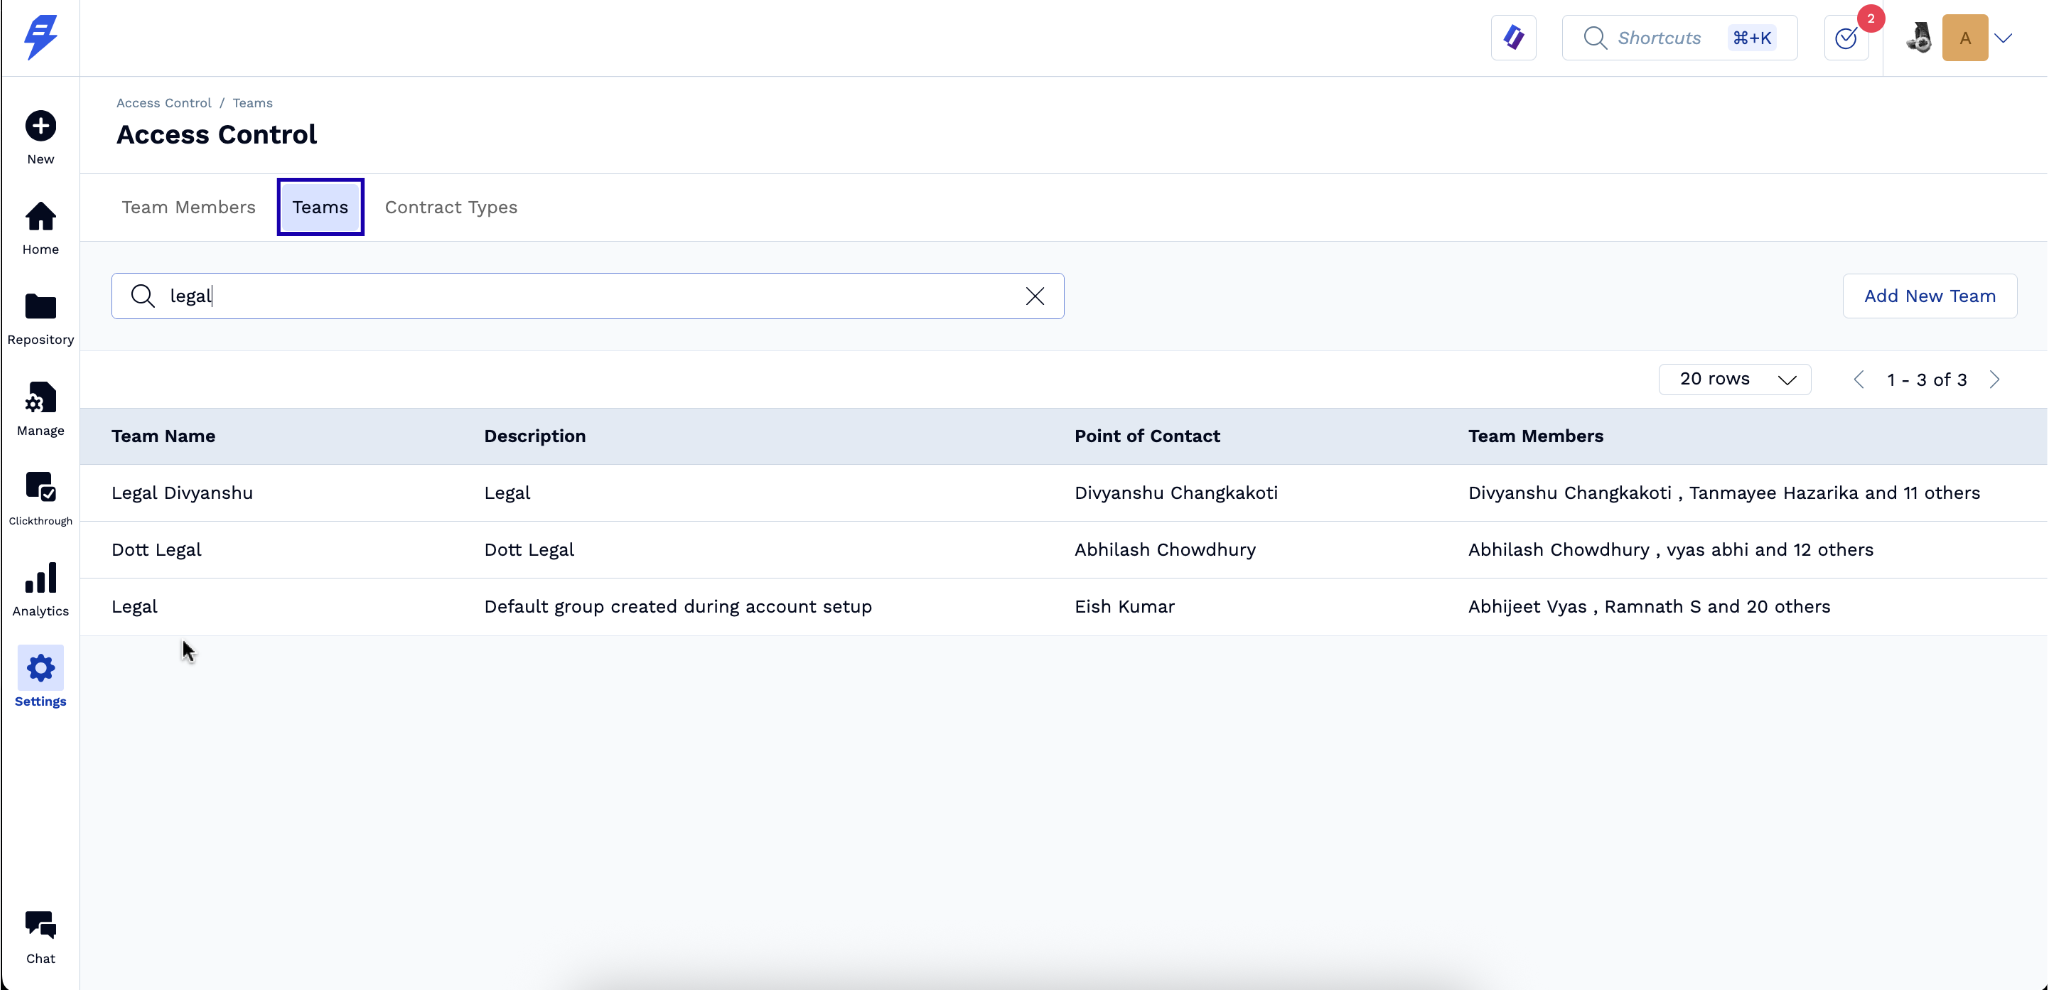Expand the 20 rows dropdown
This screenshot has width=2048, height=990.
pos(1734,379)
